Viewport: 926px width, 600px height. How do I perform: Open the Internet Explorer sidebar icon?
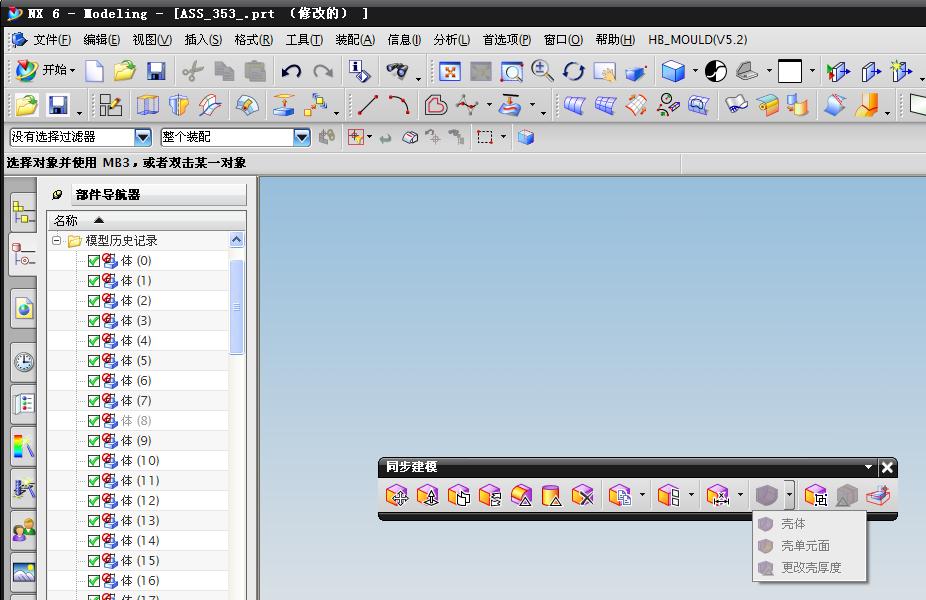pyautogui.click(x=24, y=308)
